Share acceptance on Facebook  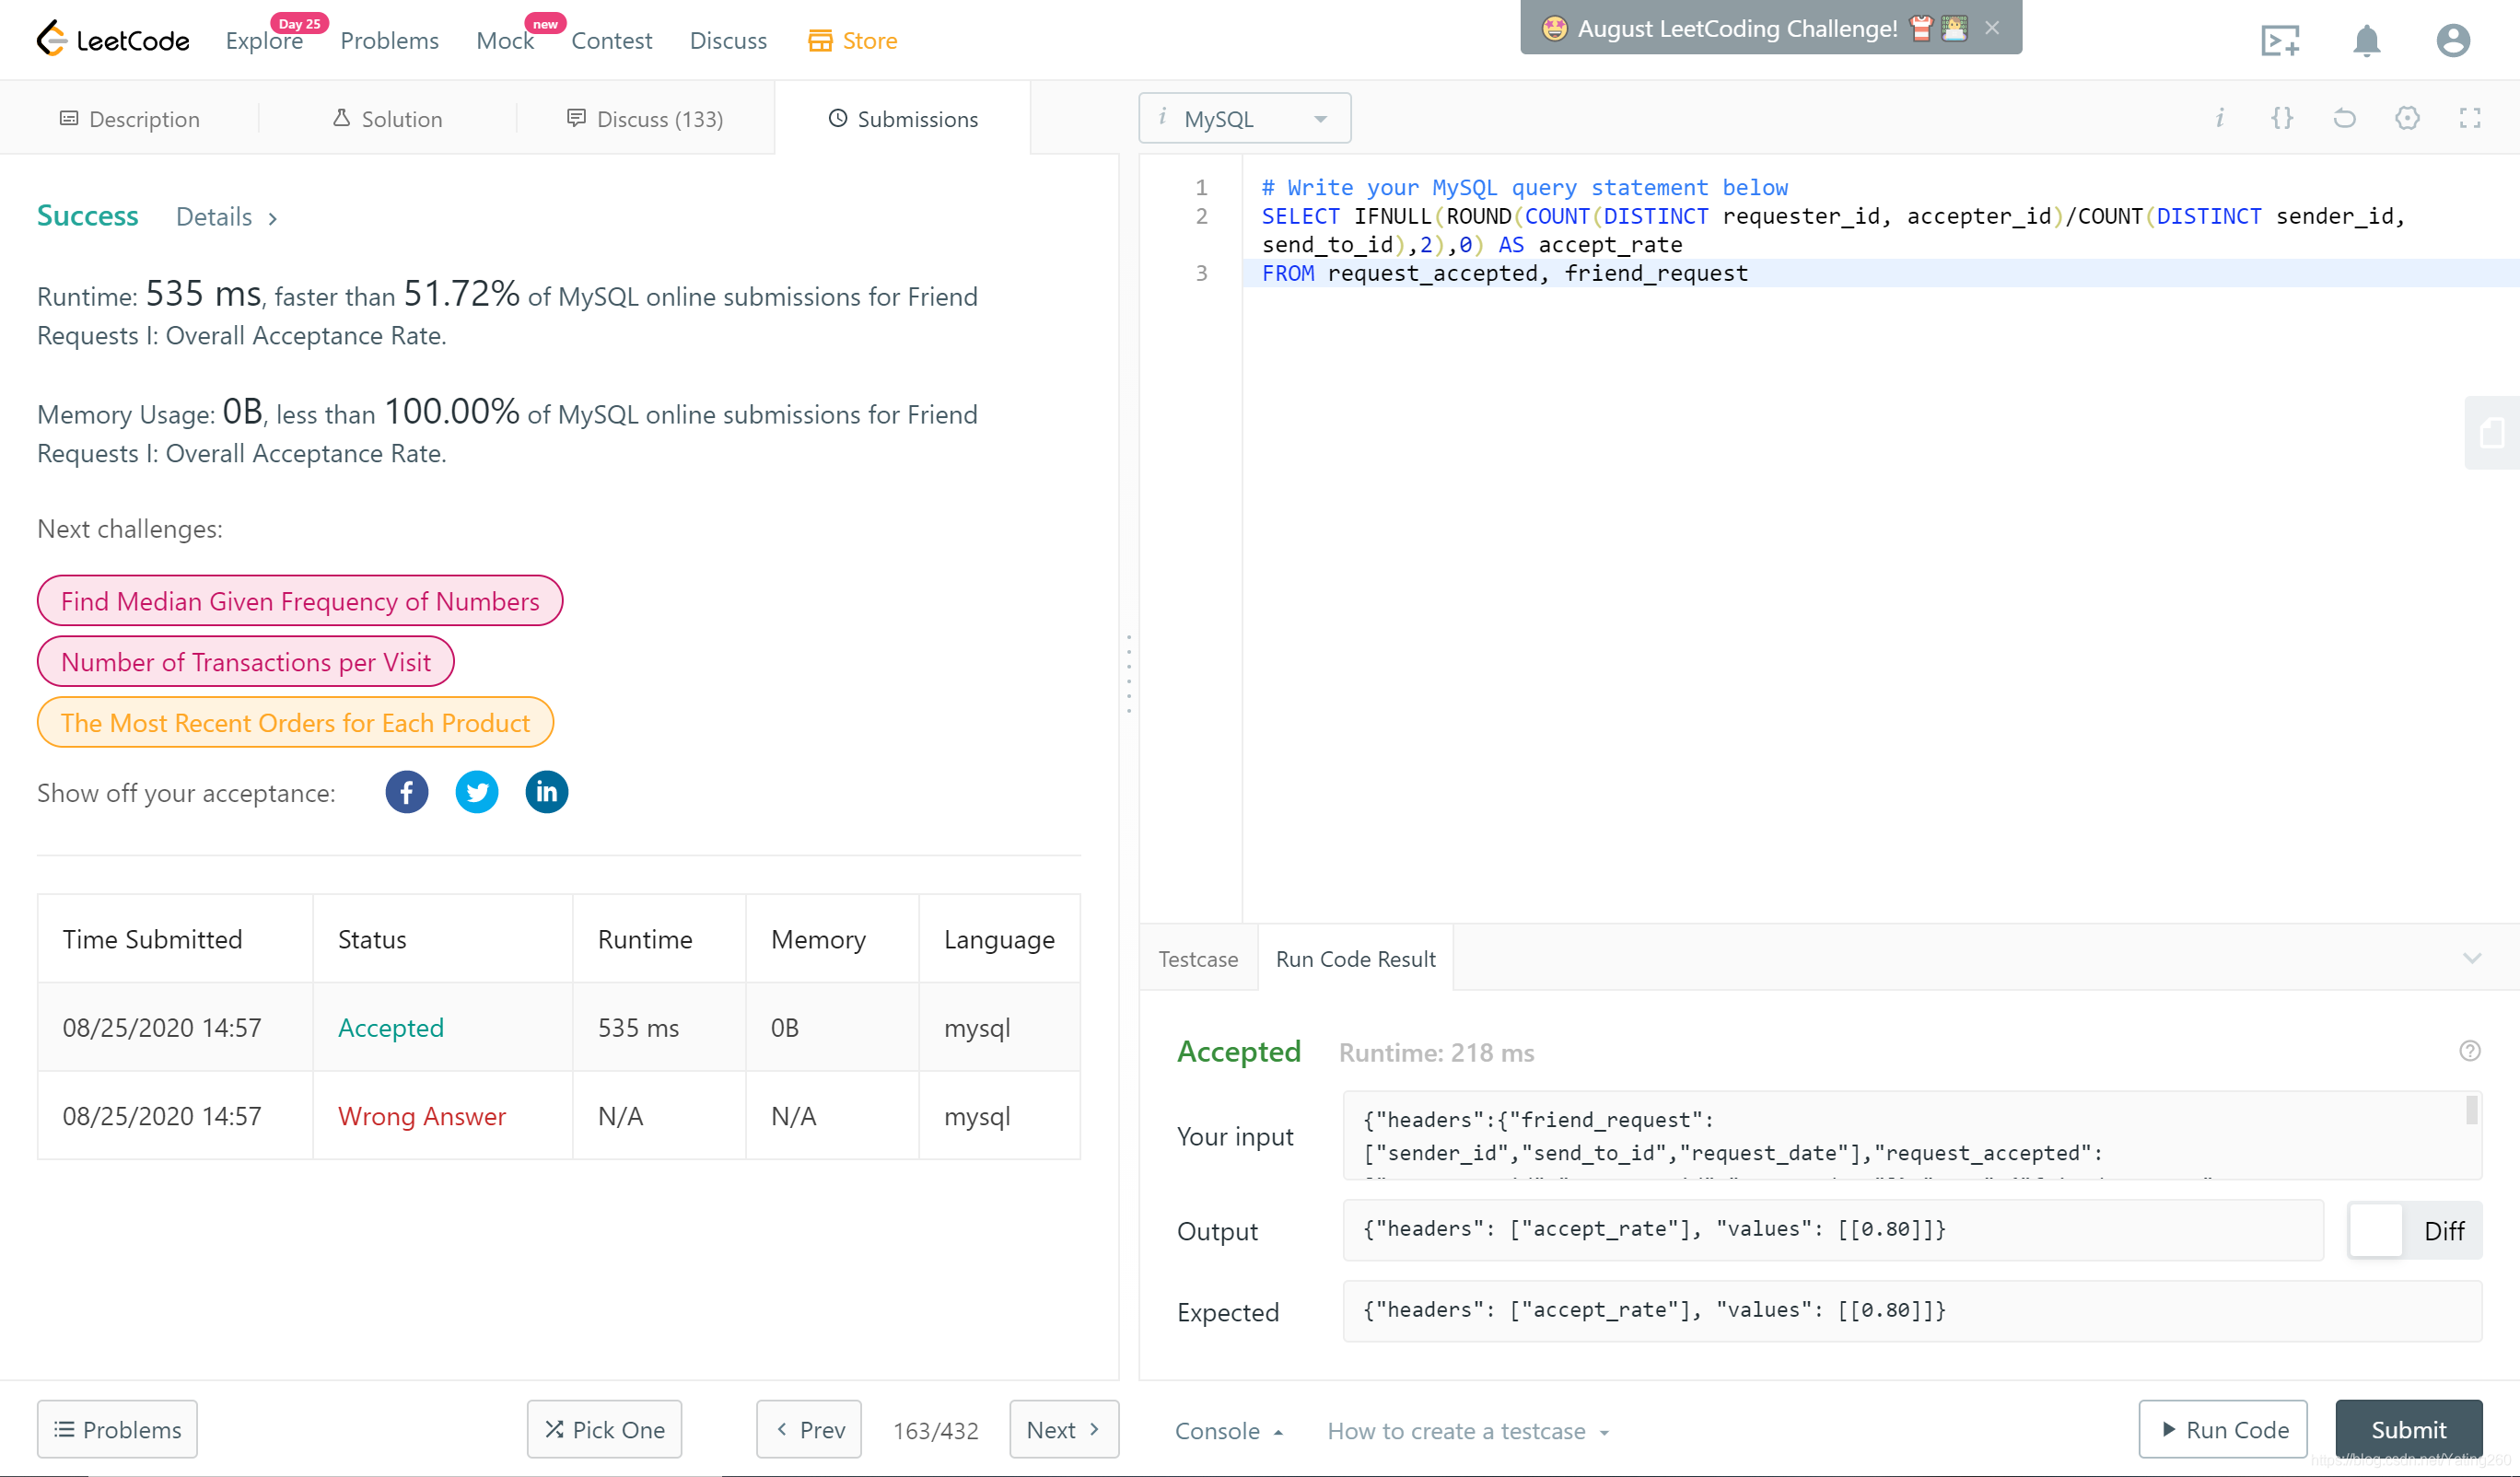pyautogui.click(x=406, y=792)
